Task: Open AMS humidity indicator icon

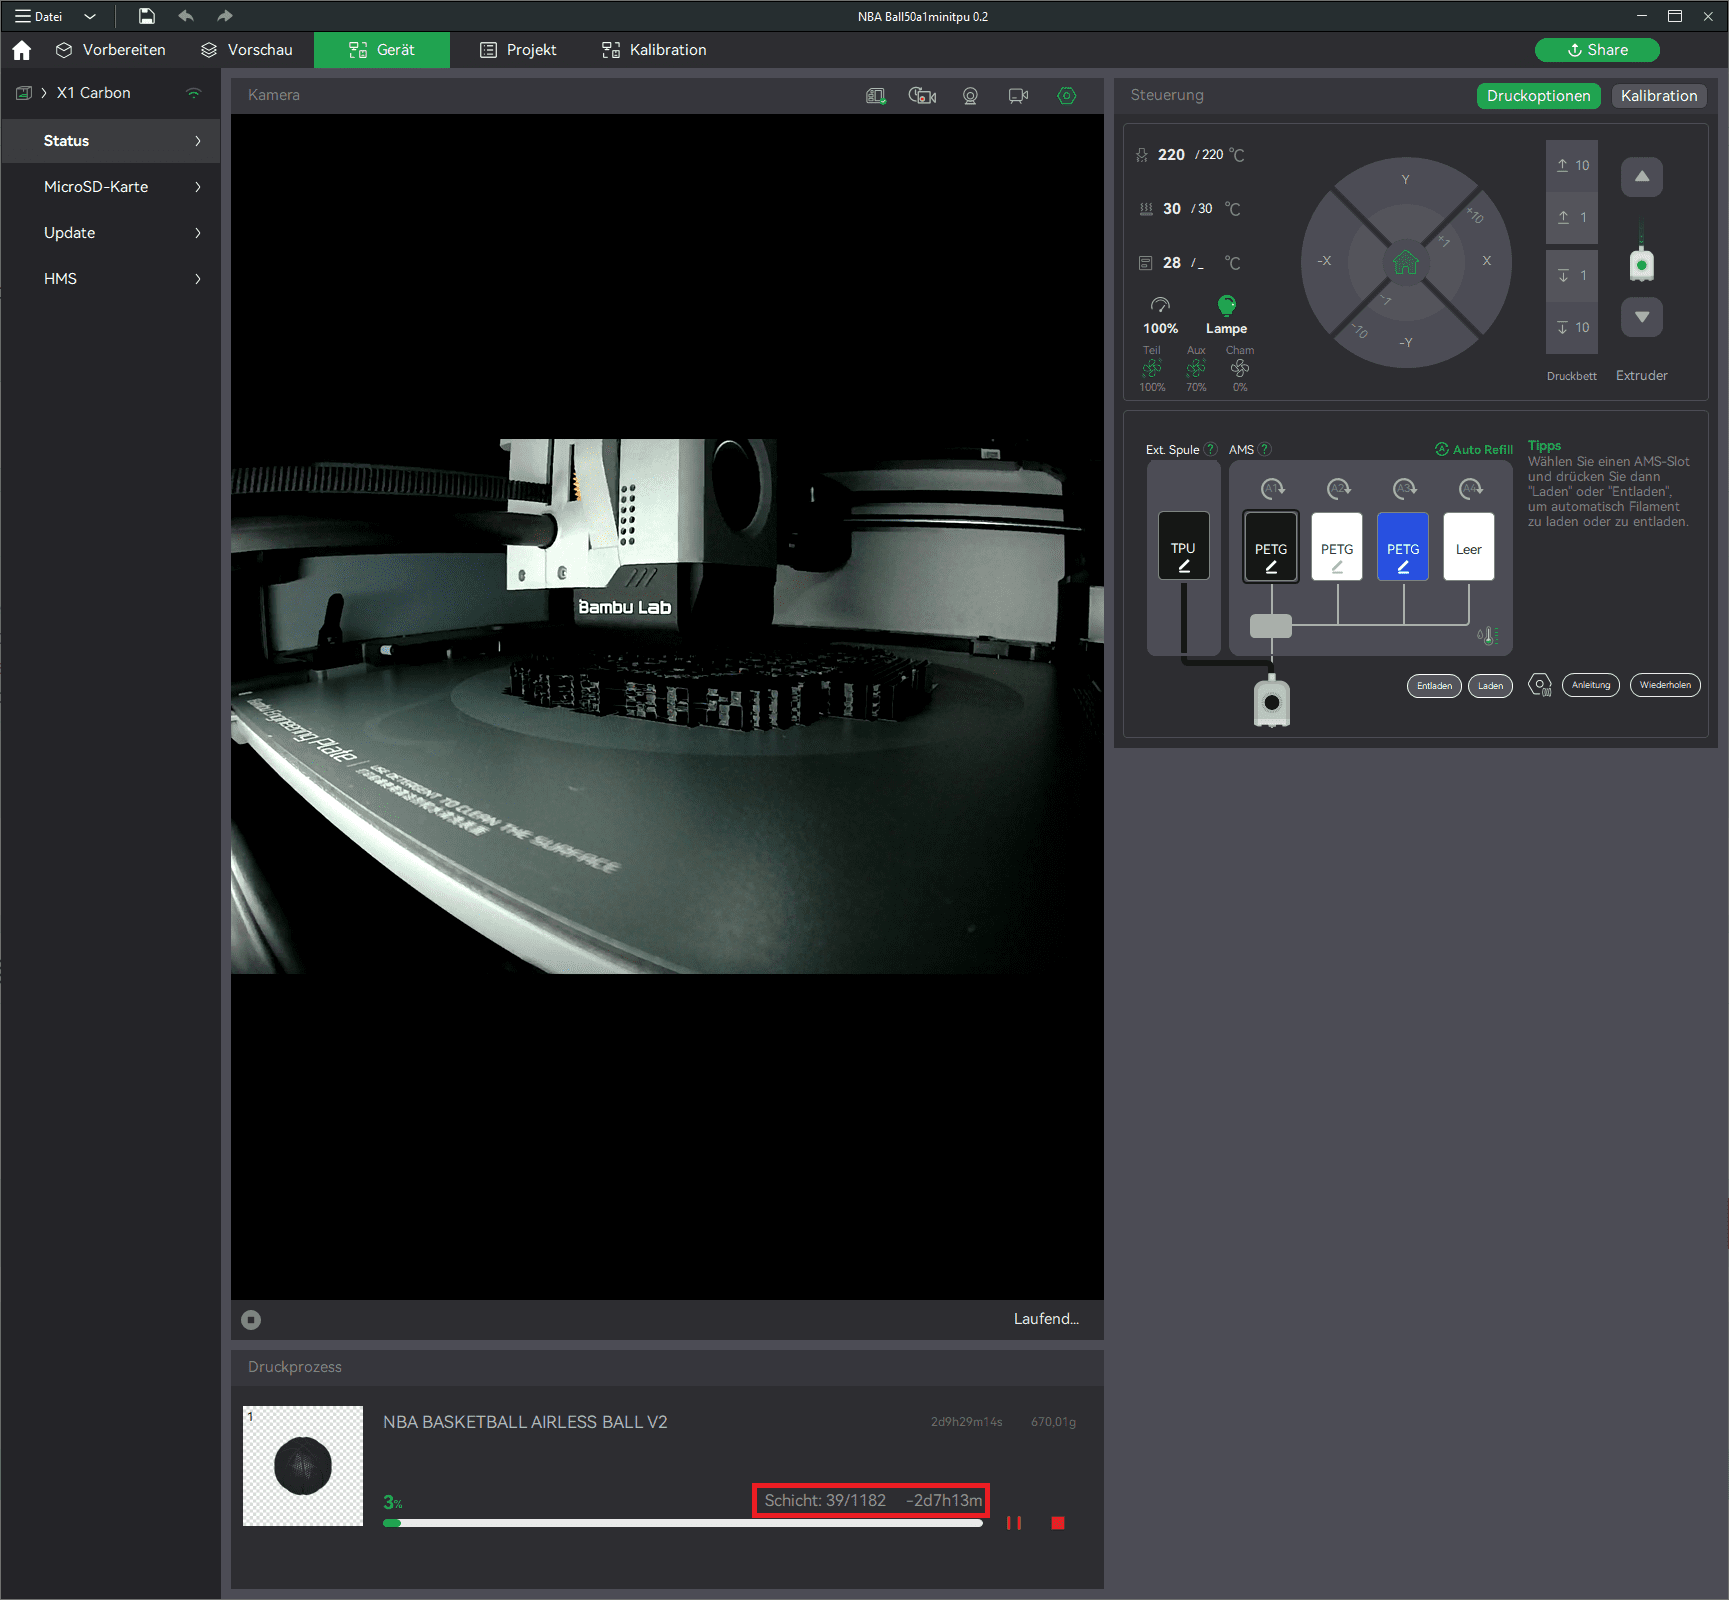Action: pyautogui.click(x=1487, y=635)
